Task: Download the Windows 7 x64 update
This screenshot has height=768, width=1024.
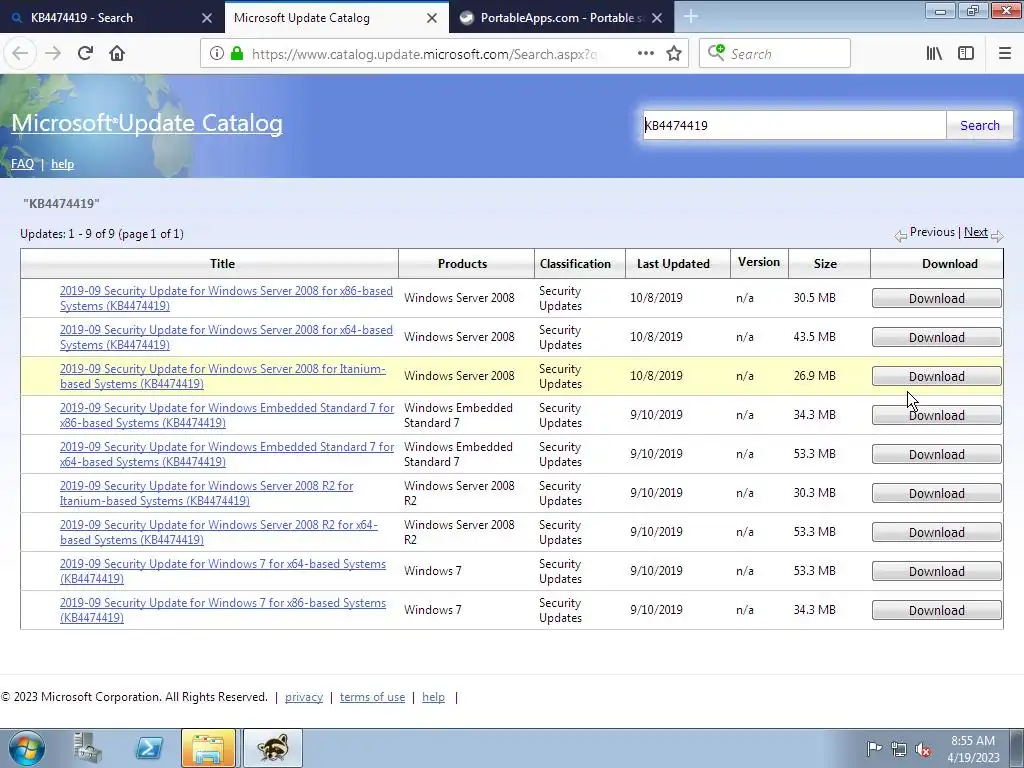Action: (x=936, y=571)
